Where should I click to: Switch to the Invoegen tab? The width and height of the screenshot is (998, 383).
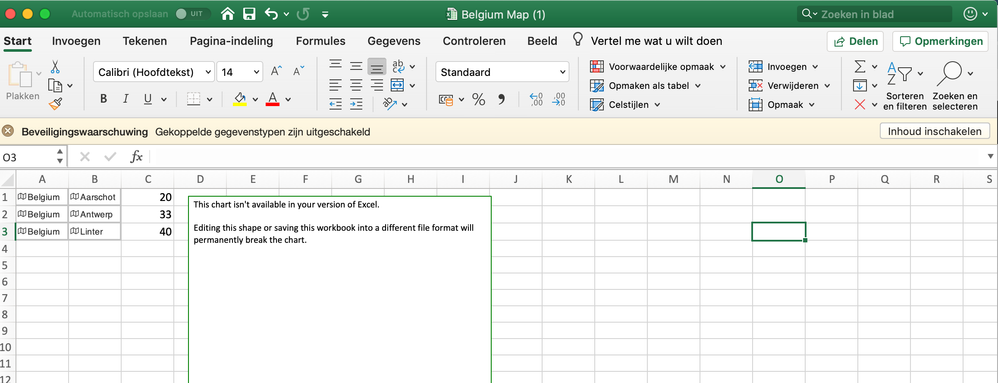pos(76,41)
